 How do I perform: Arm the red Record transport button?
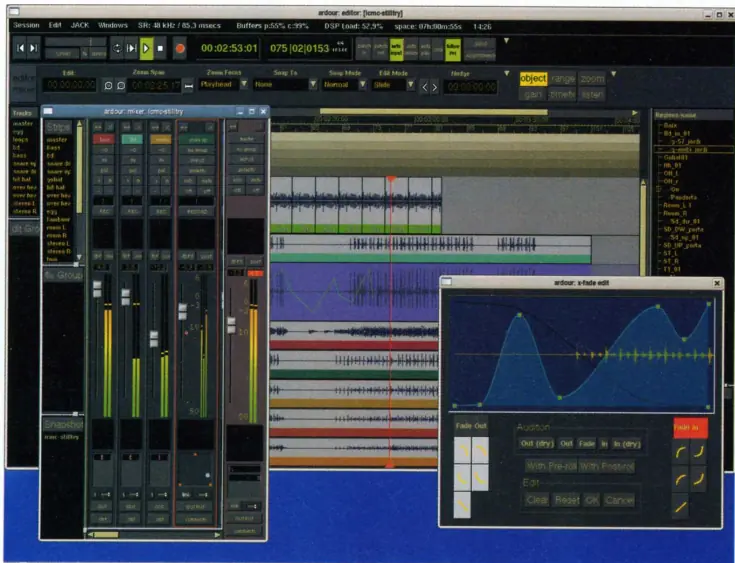click(x=180, y=48)
